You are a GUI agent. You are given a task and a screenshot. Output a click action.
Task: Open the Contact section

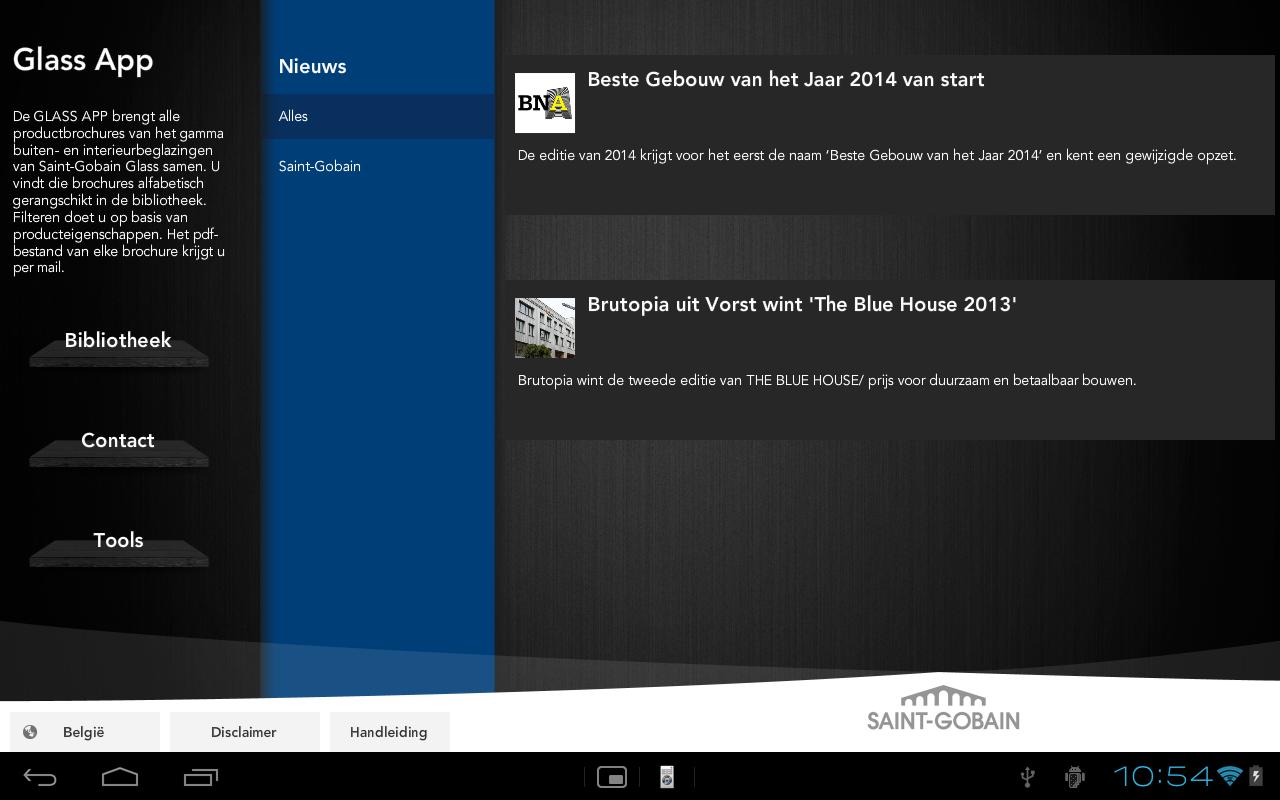pyautogui.click(x=118, y=440)
